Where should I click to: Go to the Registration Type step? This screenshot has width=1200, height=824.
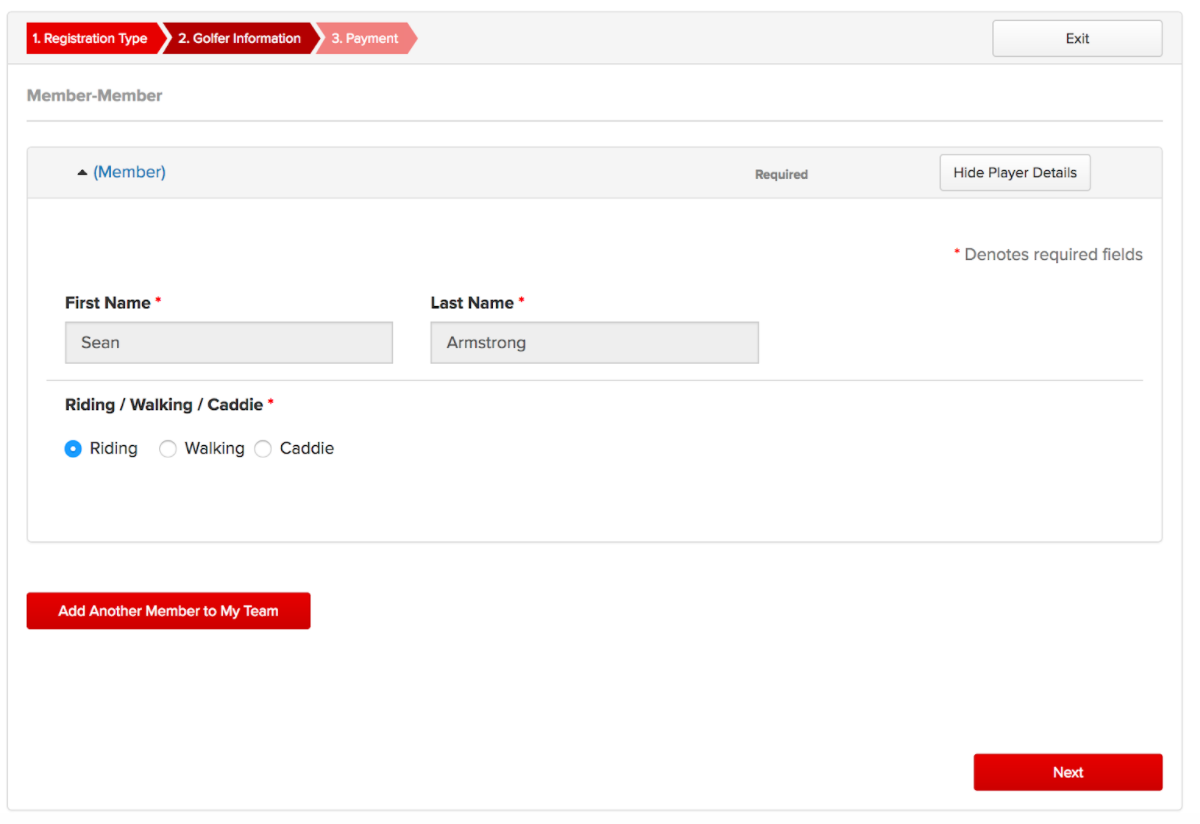(x=92, y=39)
